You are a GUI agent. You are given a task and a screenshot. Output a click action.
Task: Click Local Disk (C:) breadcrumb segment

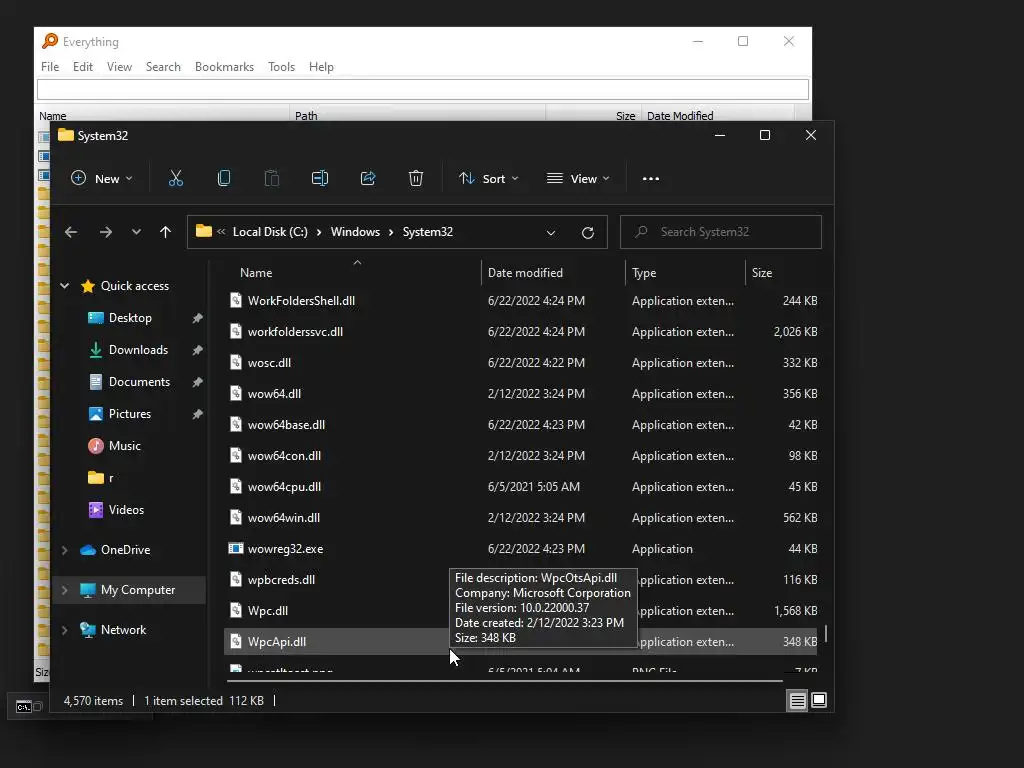point(270,232)
